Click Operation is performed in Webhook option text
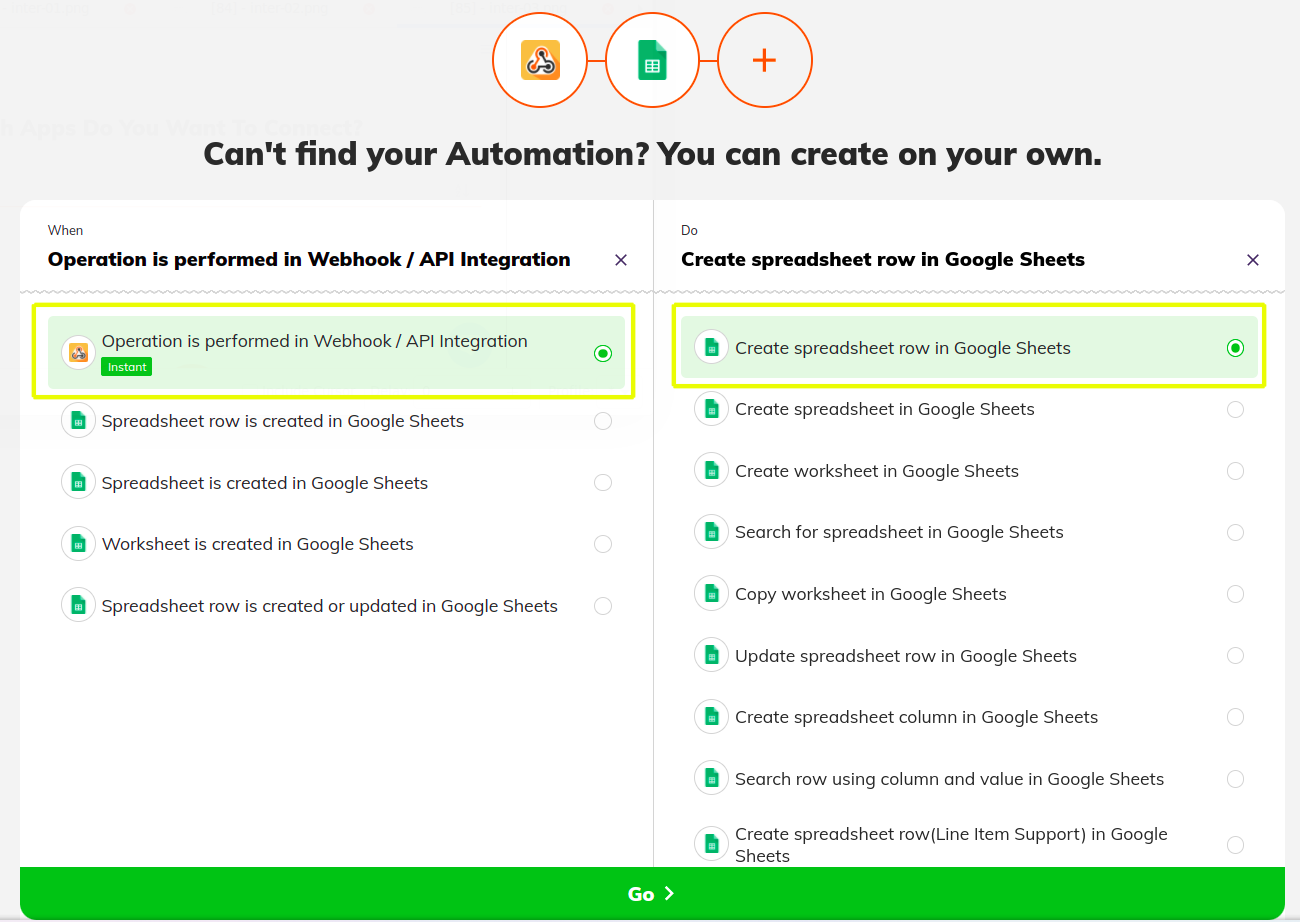The width and height of the screenshot is (1300, 922). click(315, 341)
